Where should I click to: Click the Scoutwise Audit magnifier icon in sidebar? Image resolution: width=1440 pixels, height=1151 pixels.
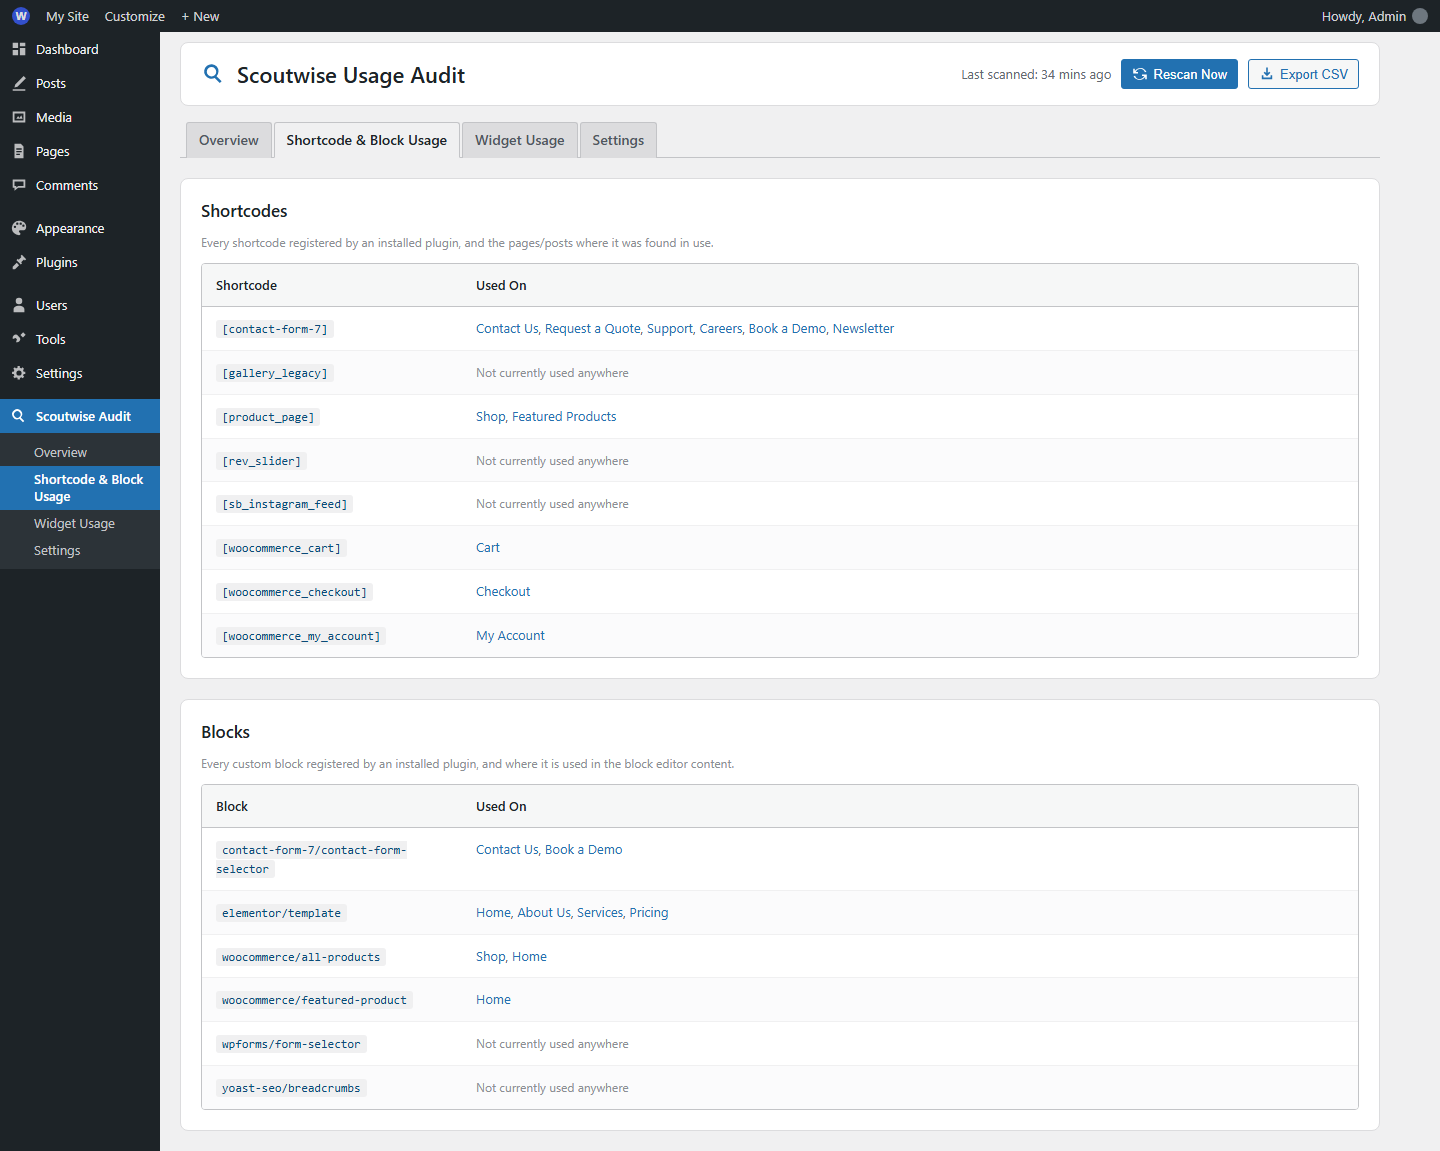coord(19,416)
